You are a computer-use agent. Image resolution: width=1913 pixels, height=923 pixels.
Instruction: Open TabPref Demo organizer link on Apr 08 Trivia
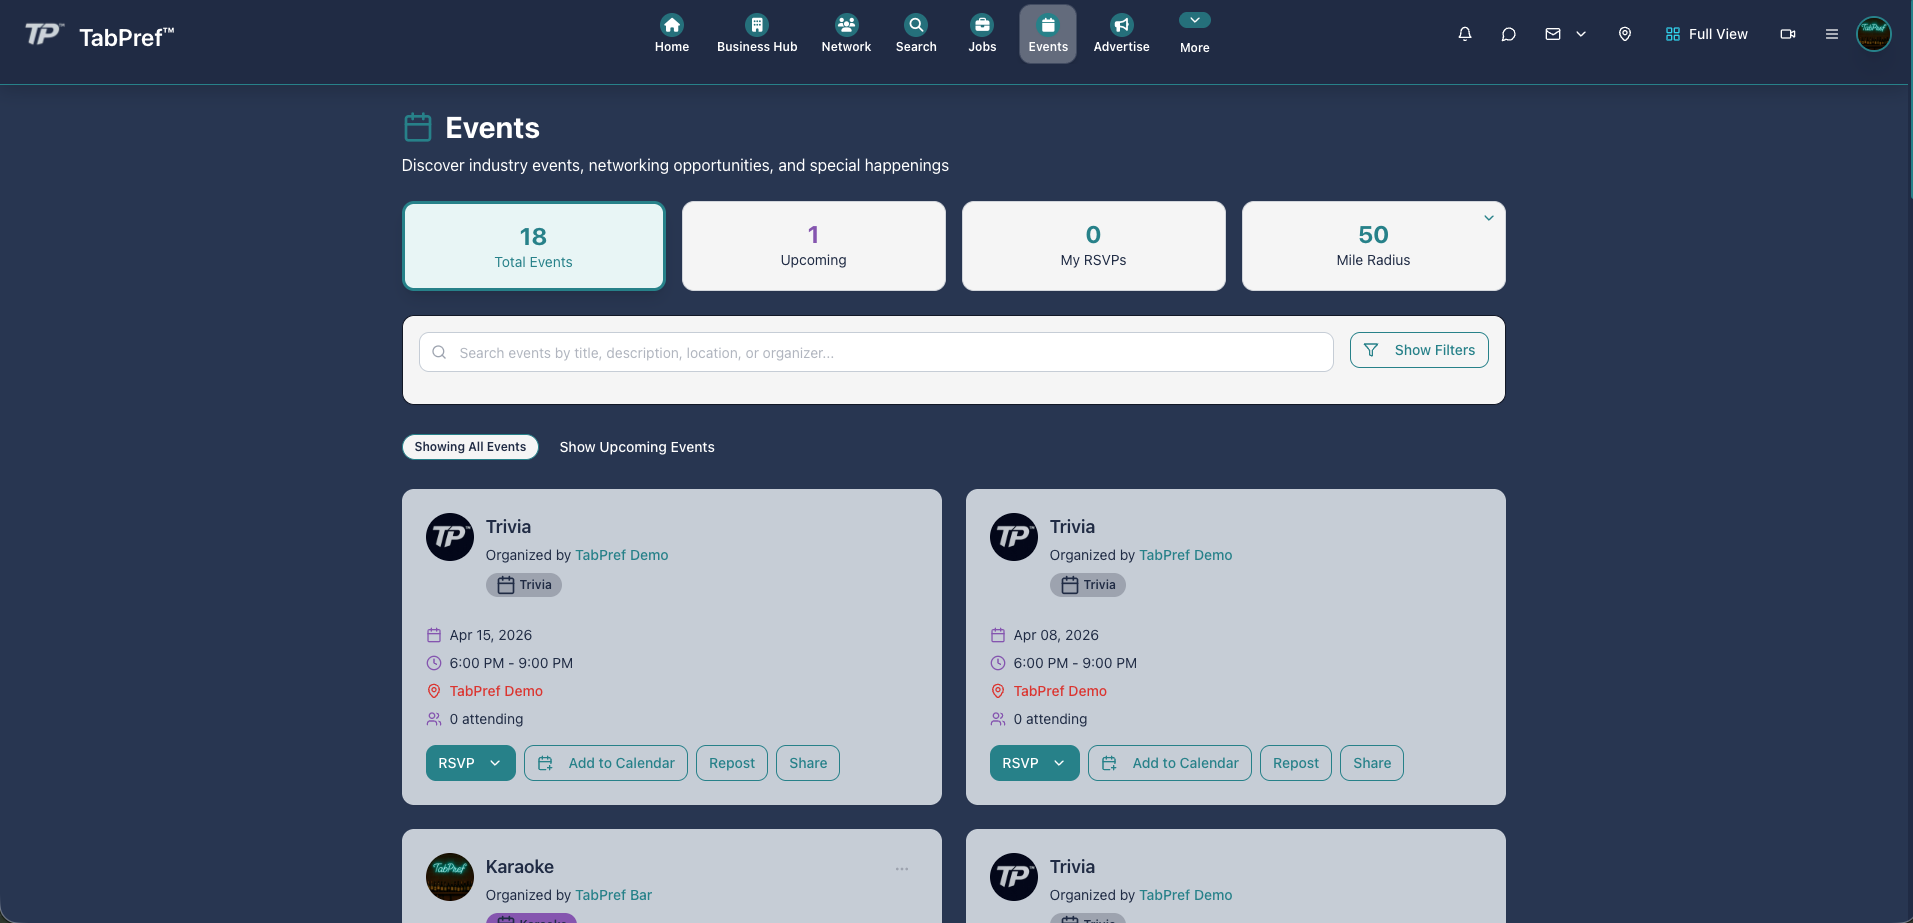(1186, 555)
